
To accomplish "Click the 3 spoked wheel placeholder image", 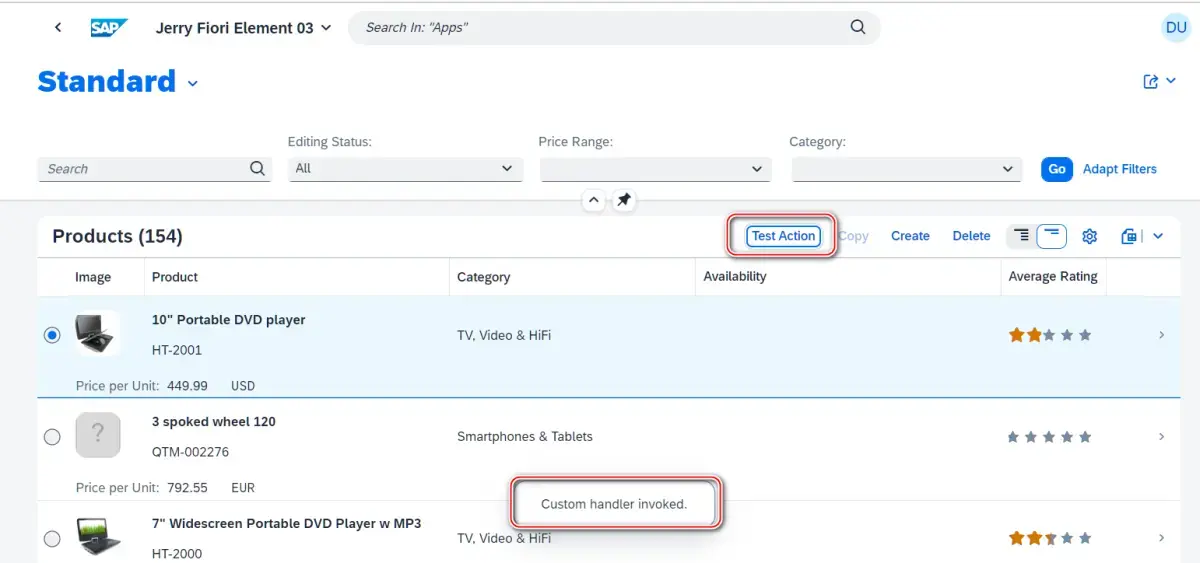I will click(x=98, y=435).
